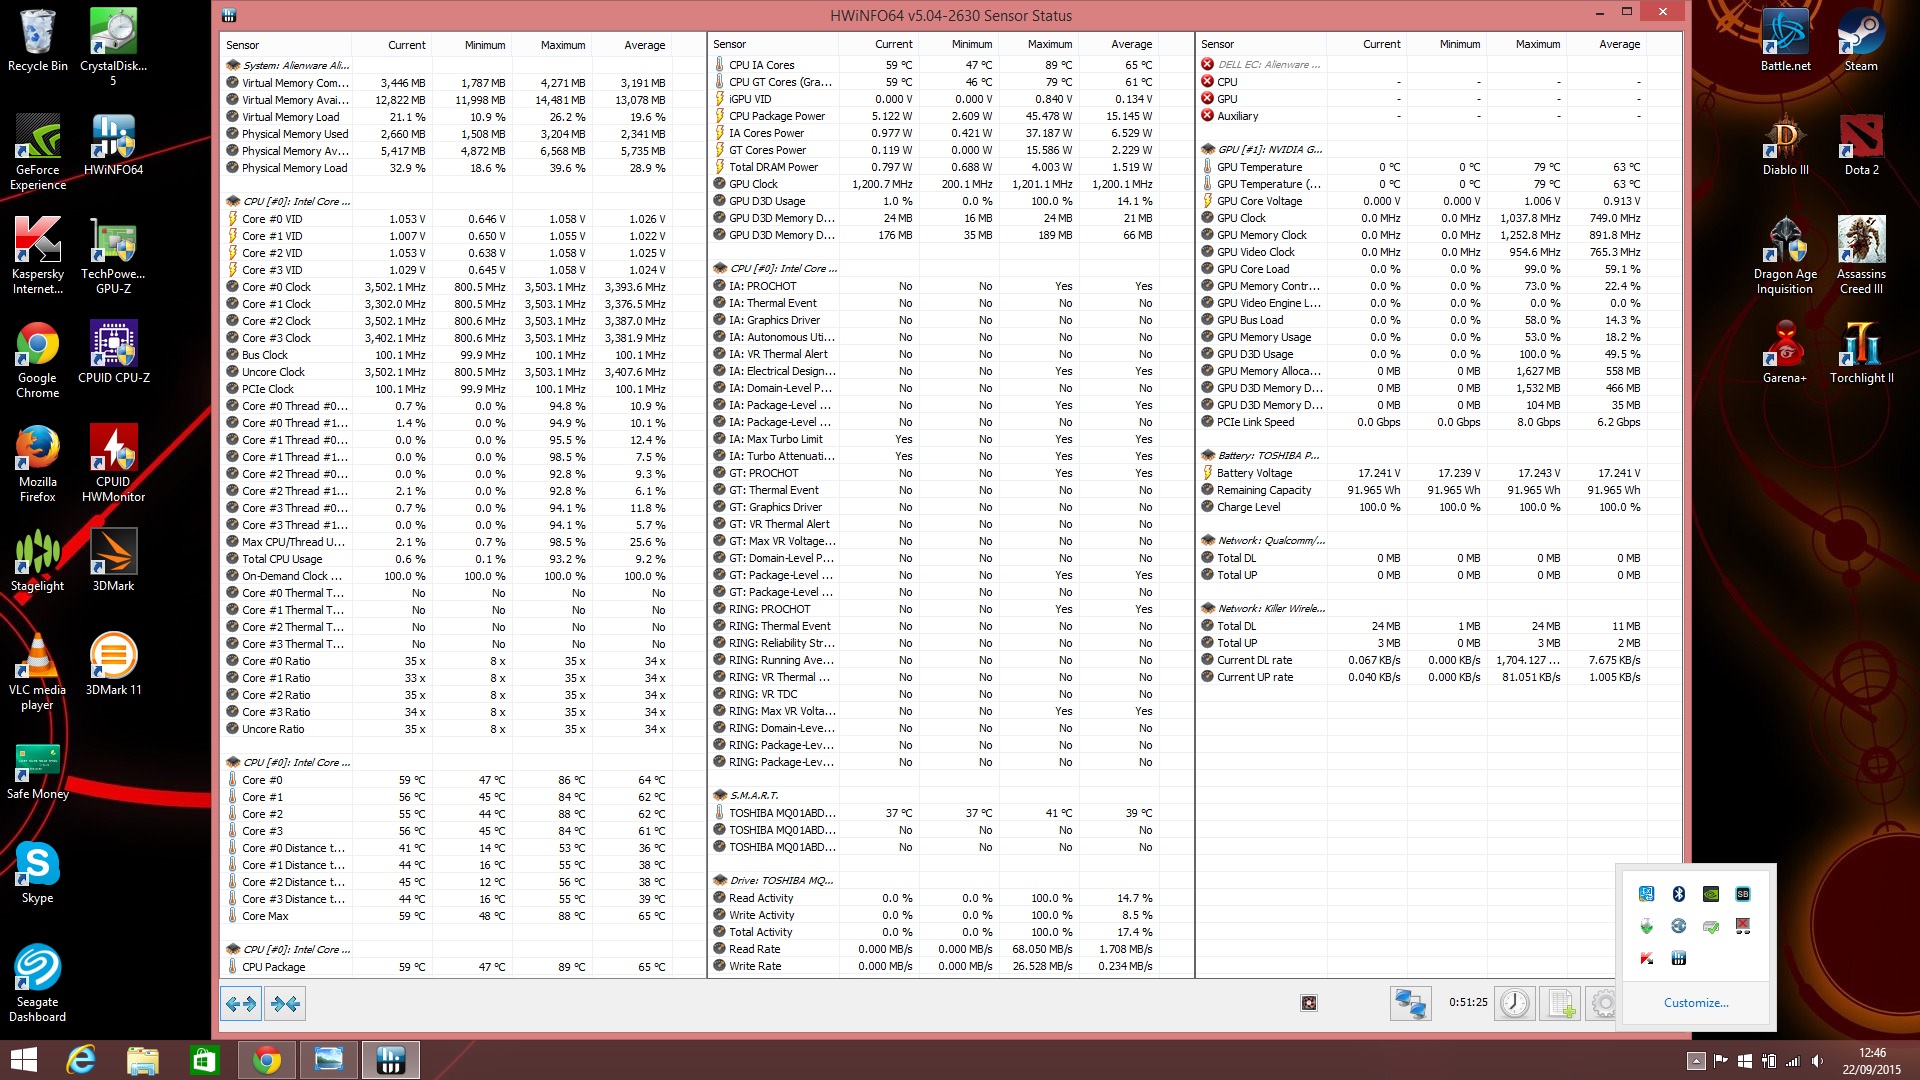Viewport: 1920px width, 1080px height.
Task: Click the HWiNFO icon in tray popup
Action: pos(1679,958)
